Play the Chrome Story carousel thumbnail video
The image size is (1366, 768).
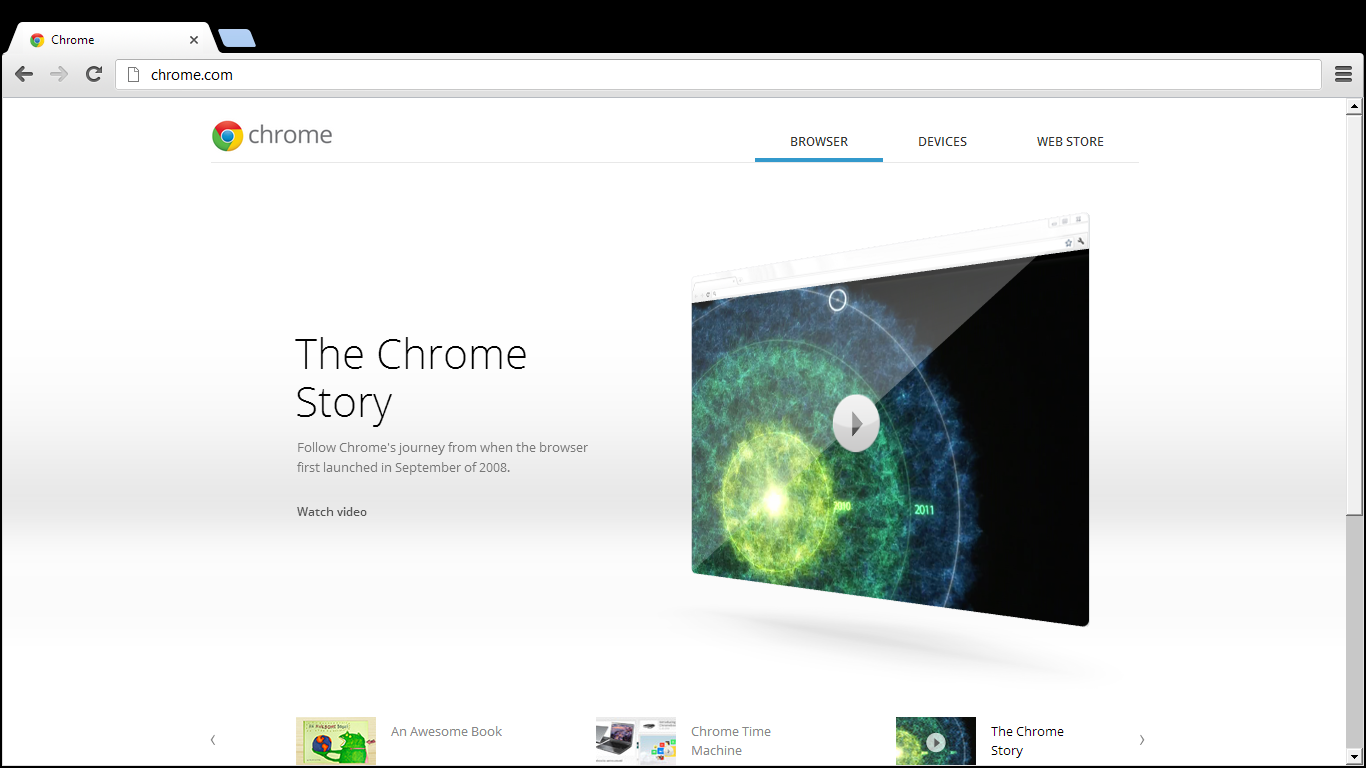click(936, 741)
